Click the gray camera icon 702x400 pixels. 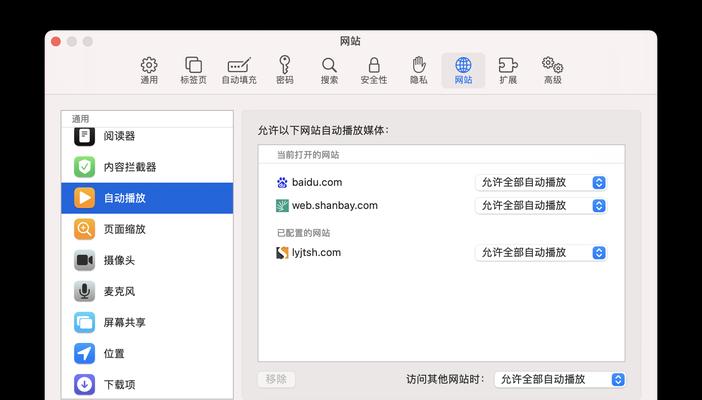(x=85, y=260)
